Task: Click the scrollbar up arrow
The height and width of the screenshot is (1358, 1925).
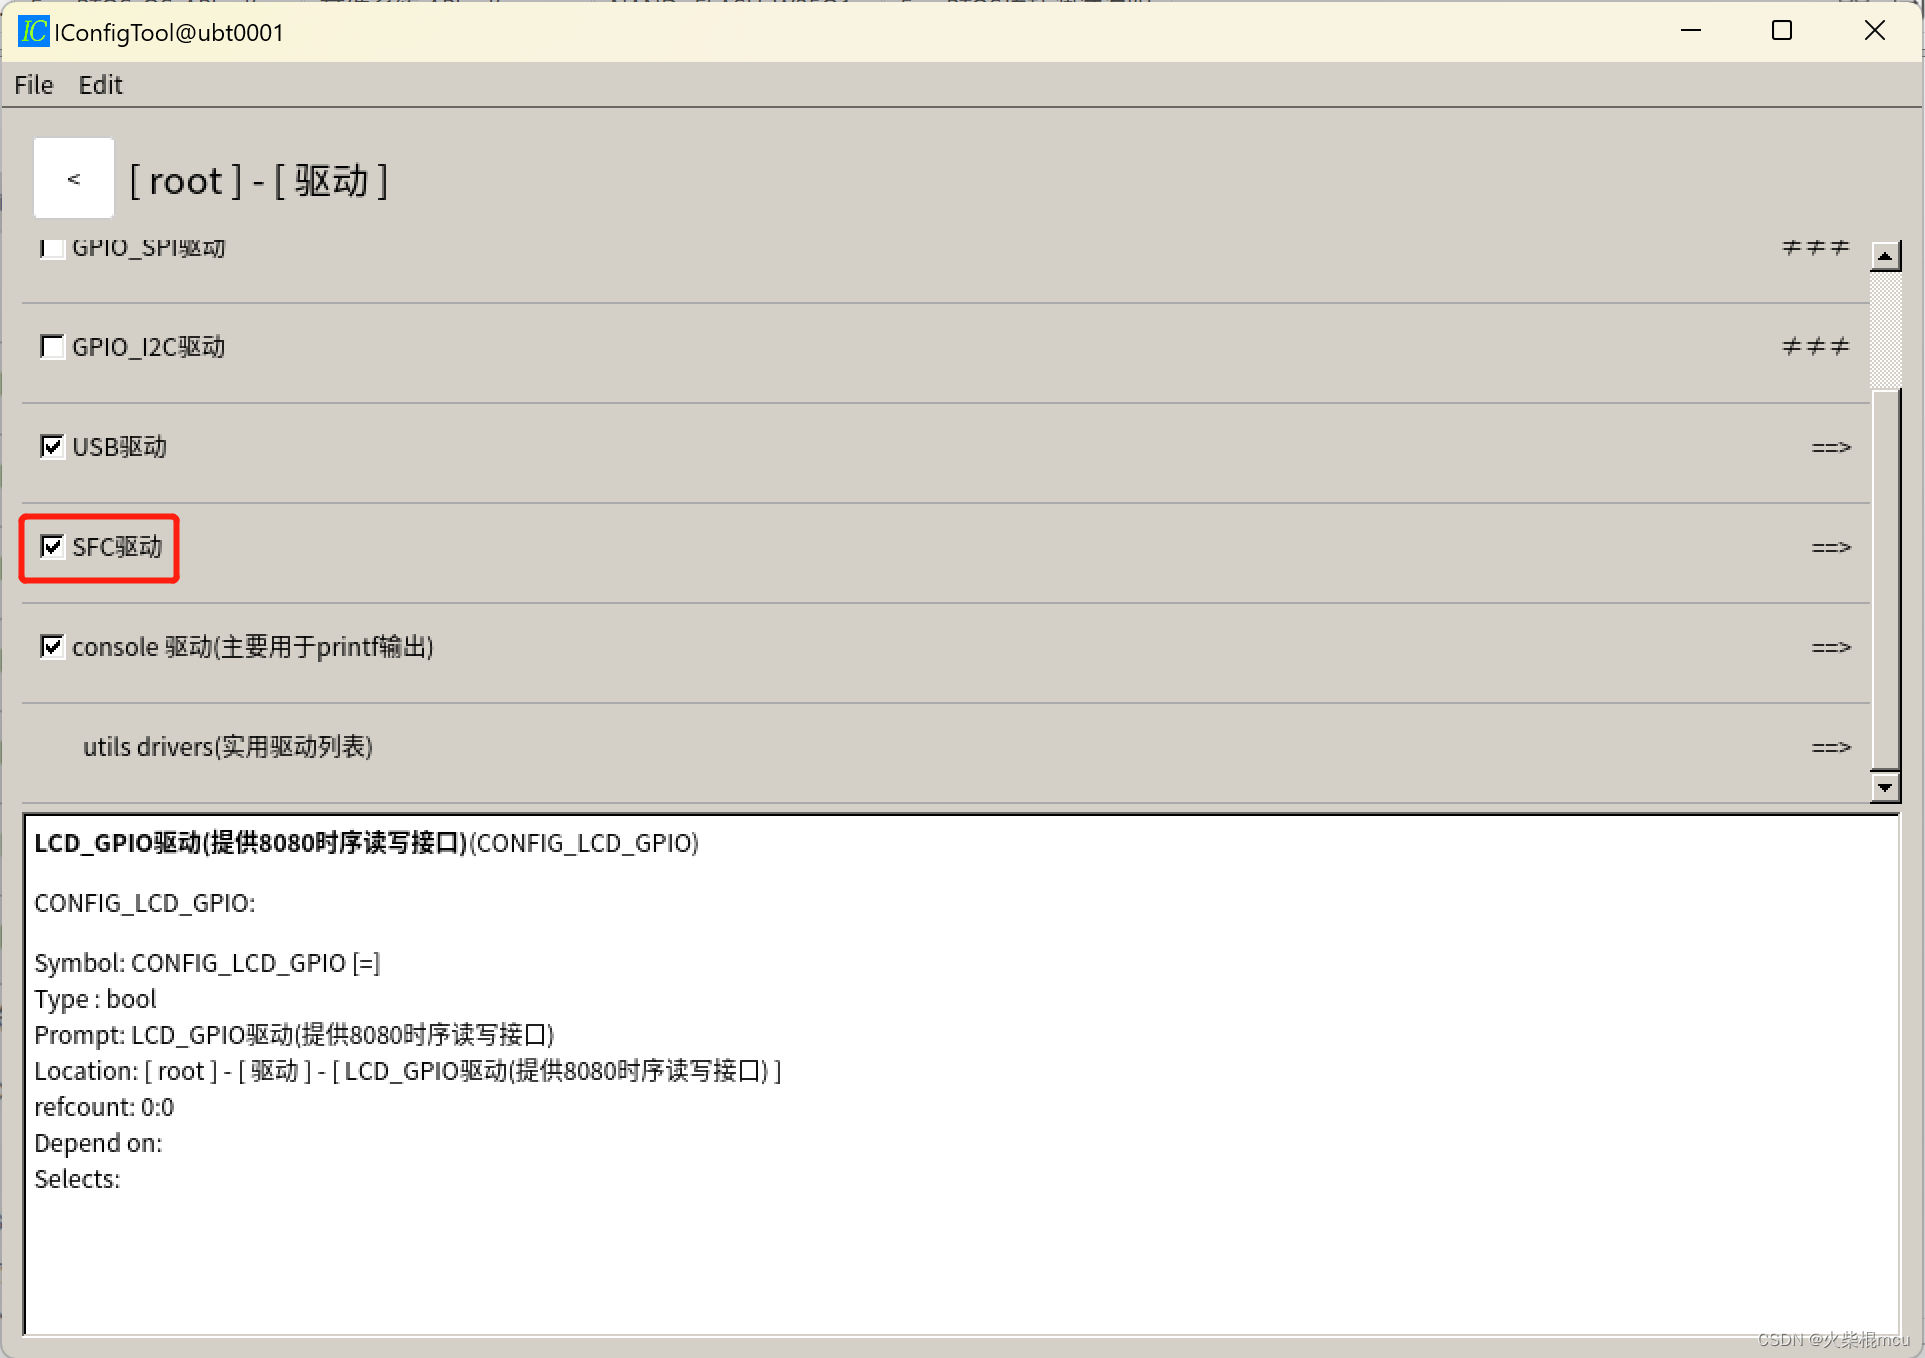Action: point(1884,257)
